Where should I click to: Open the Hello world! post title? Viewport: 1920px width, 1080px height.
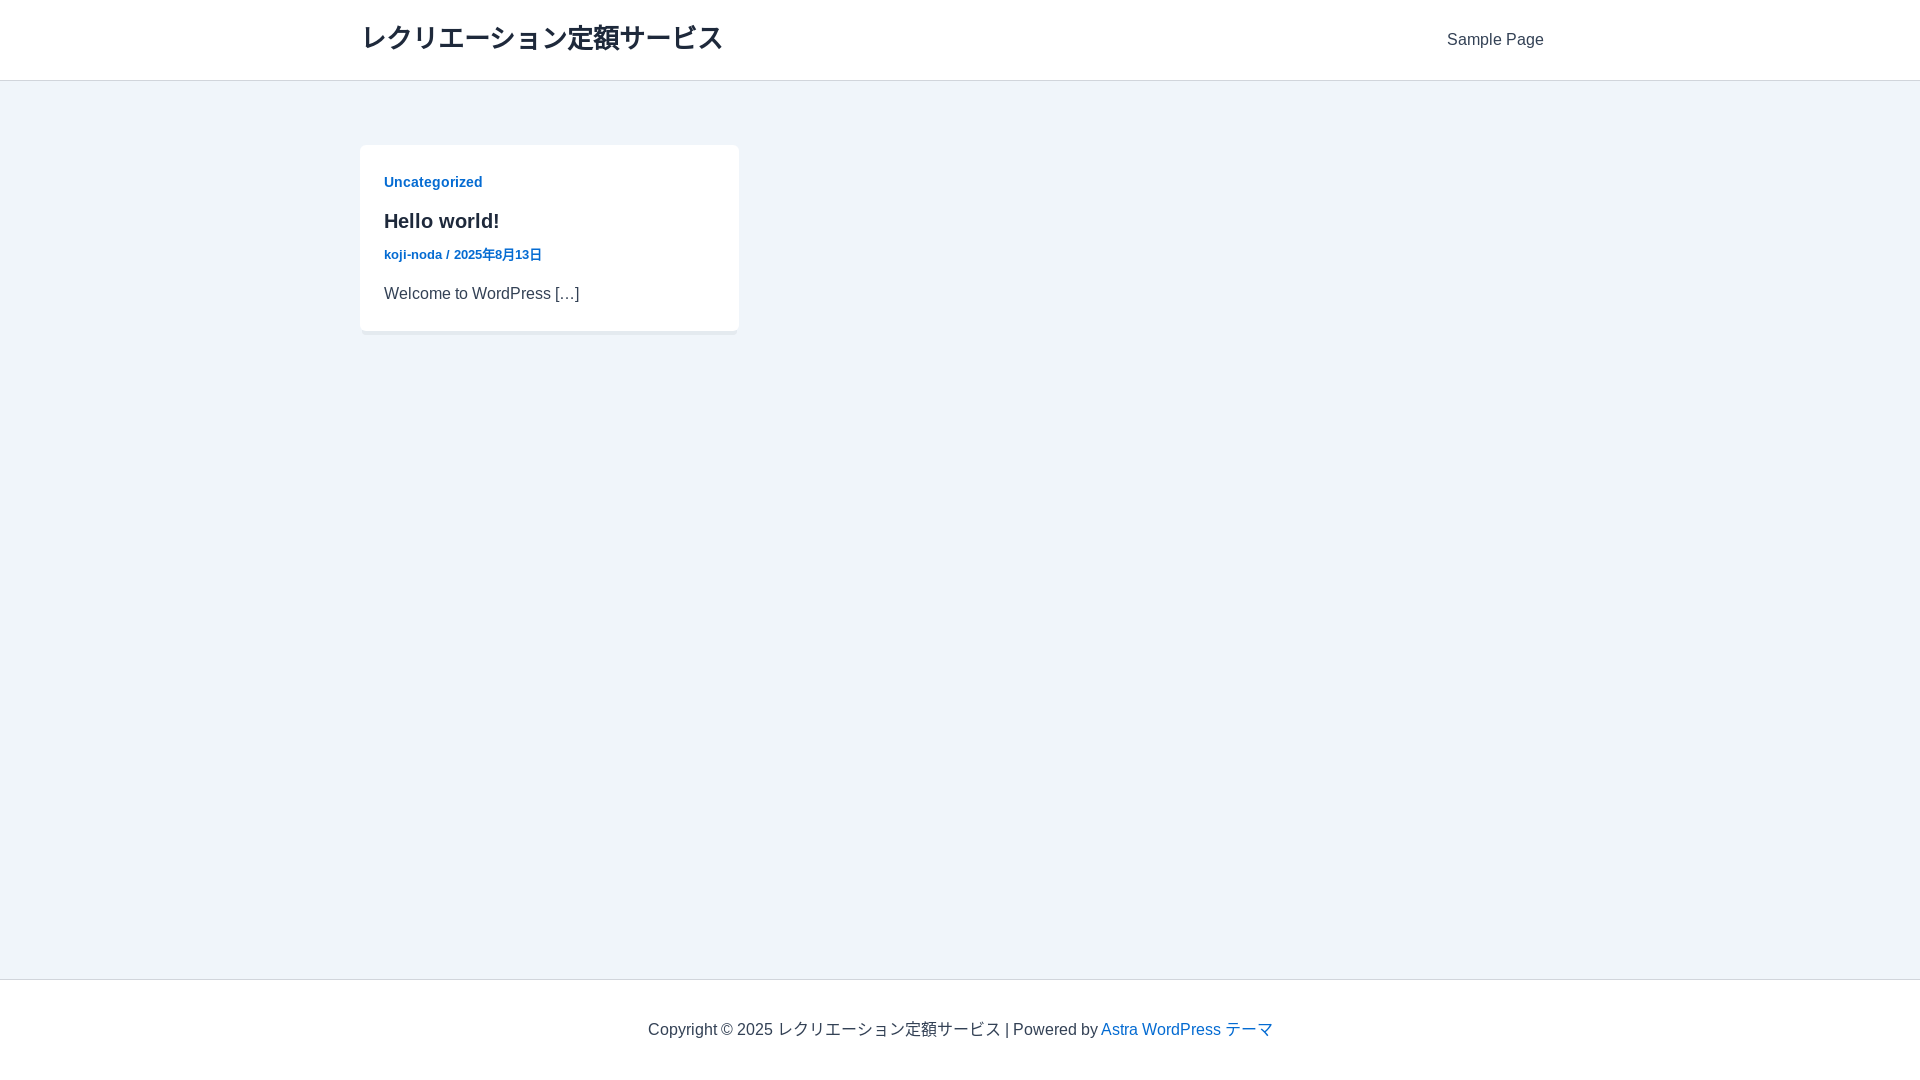tap(441, 221)
